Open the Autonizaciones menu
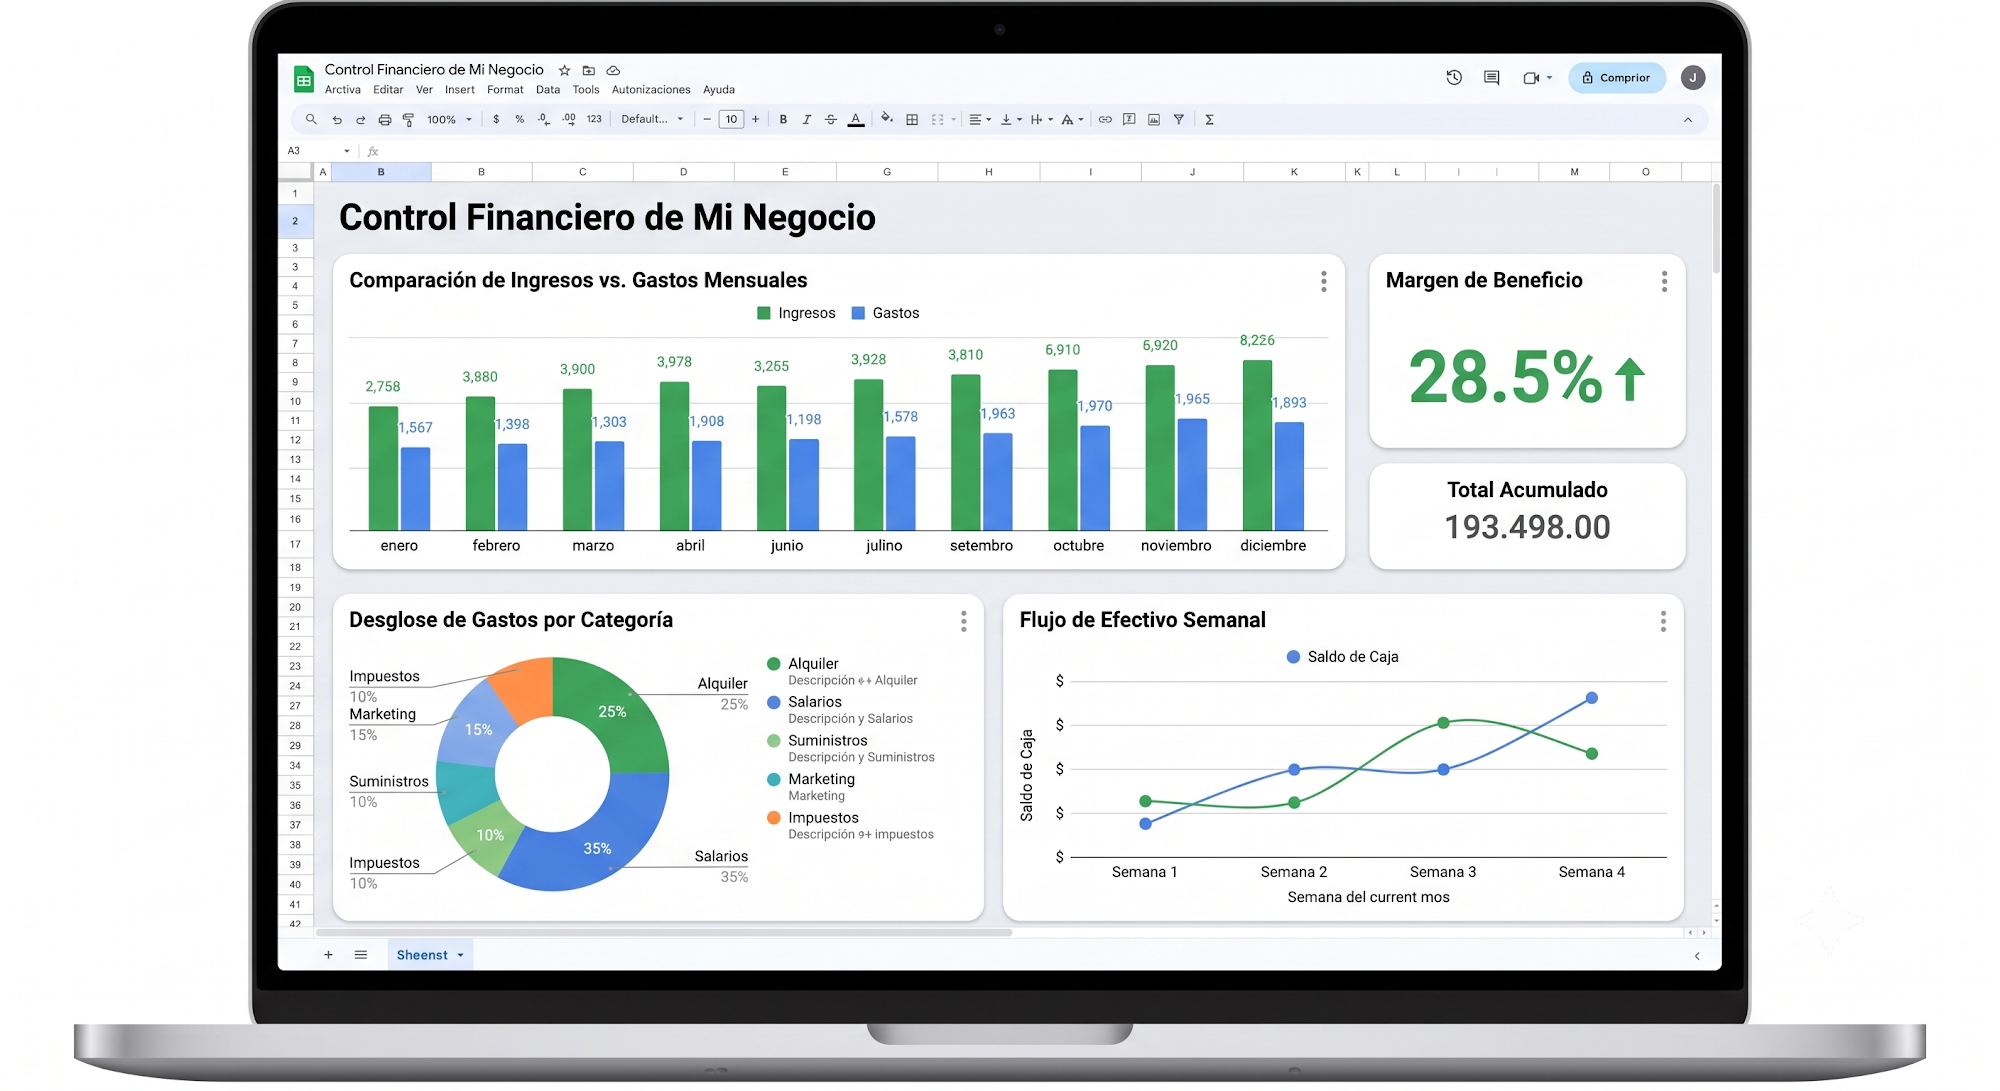The image size is (2000, 1091). point(651,90)
